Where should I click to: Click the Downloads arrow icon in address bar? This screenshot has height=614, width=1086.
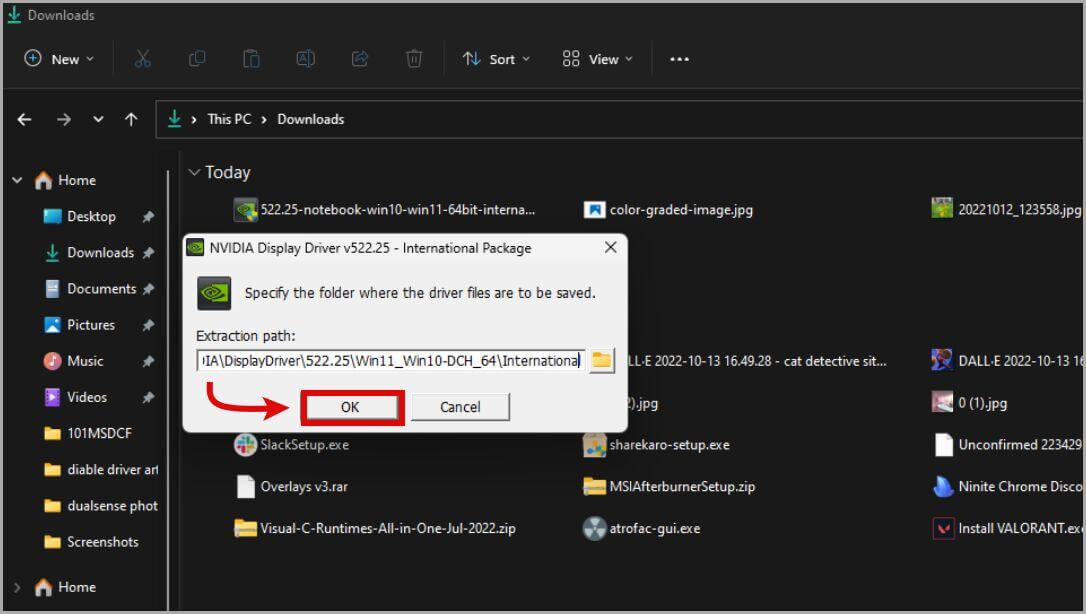(x=175, y=119)
